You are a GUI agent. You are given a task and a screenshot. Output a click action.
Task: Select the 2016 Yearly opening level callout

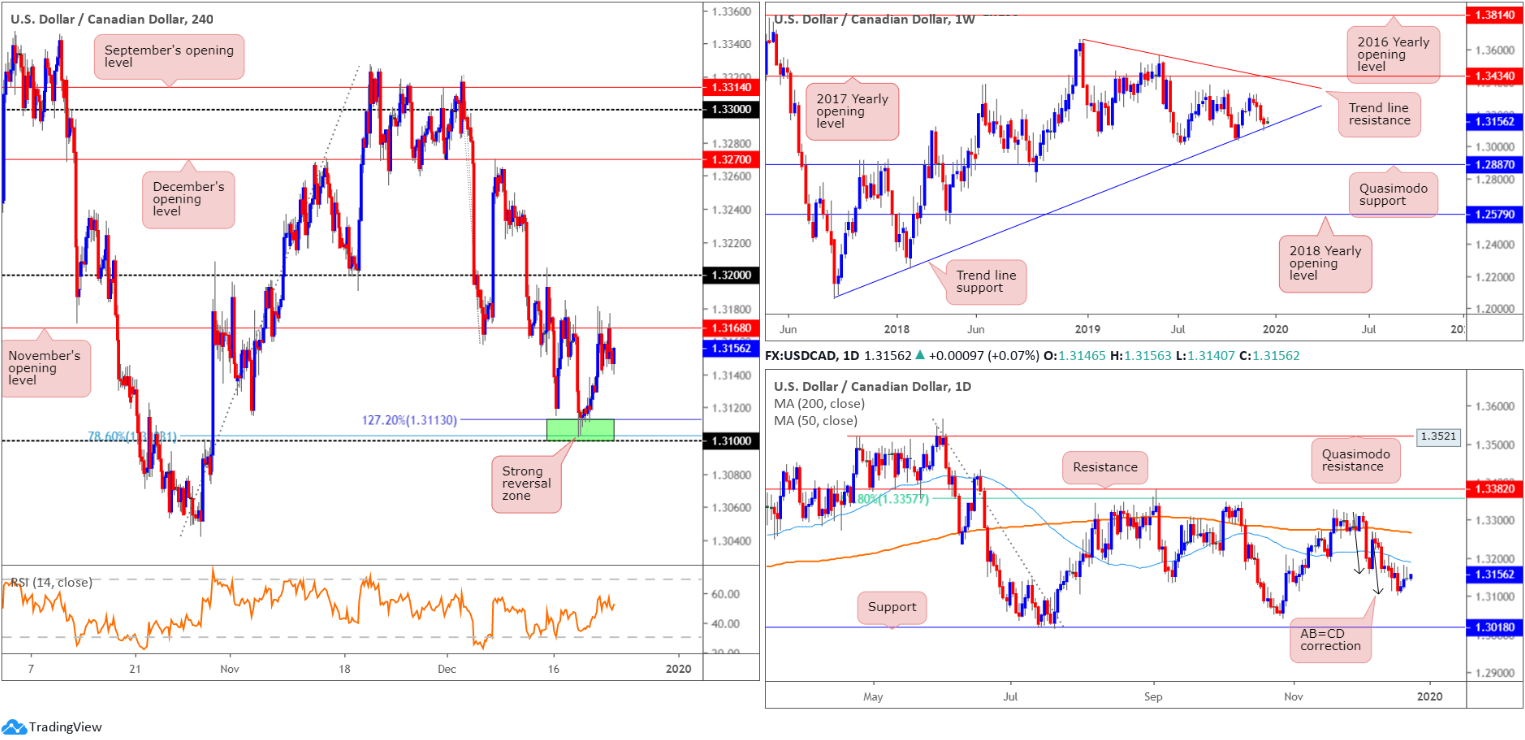(1392, 55)
